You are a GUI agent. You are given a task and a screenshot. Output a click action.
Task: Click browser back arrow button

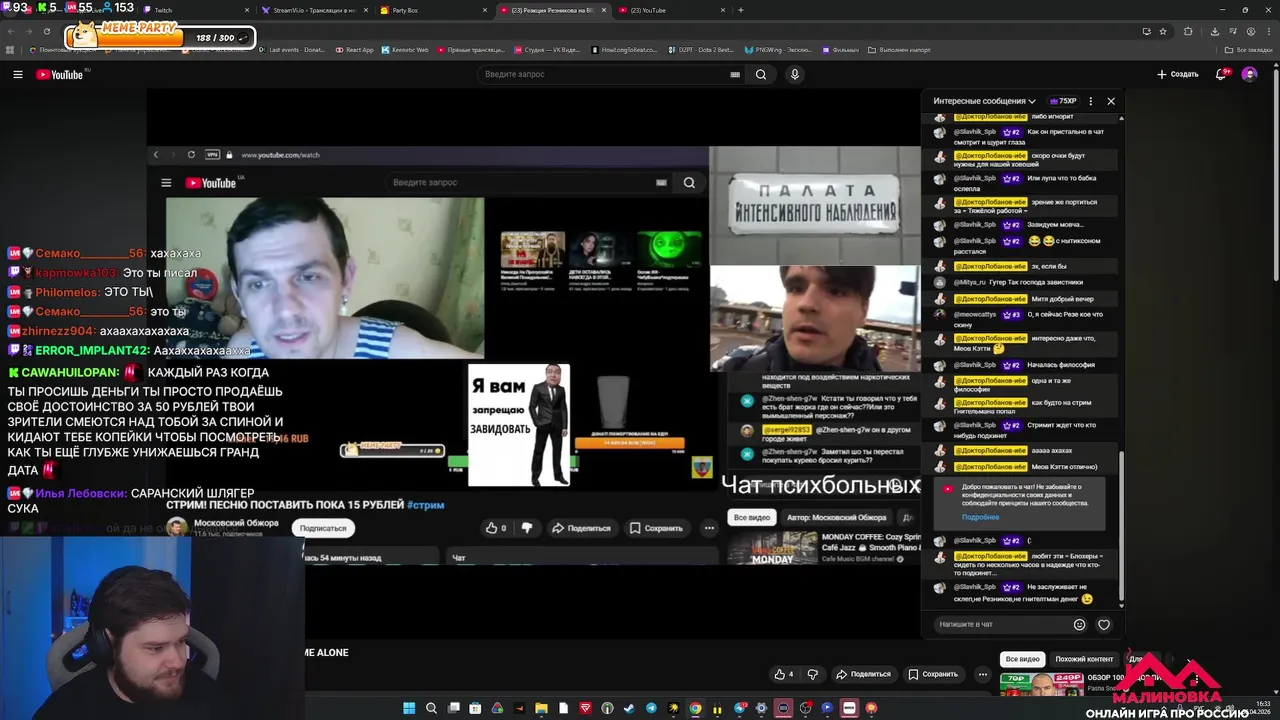pyautogui.click(x=12, y=31)
